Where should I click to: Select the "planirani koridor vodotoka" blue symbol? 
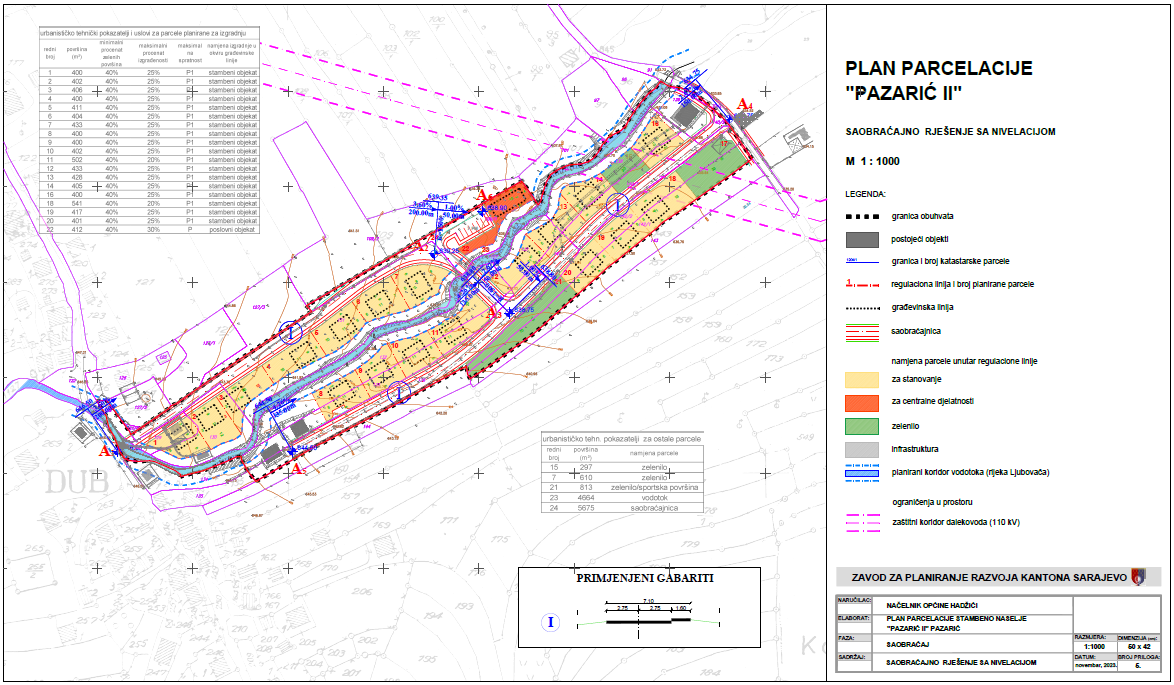point(861,471)
